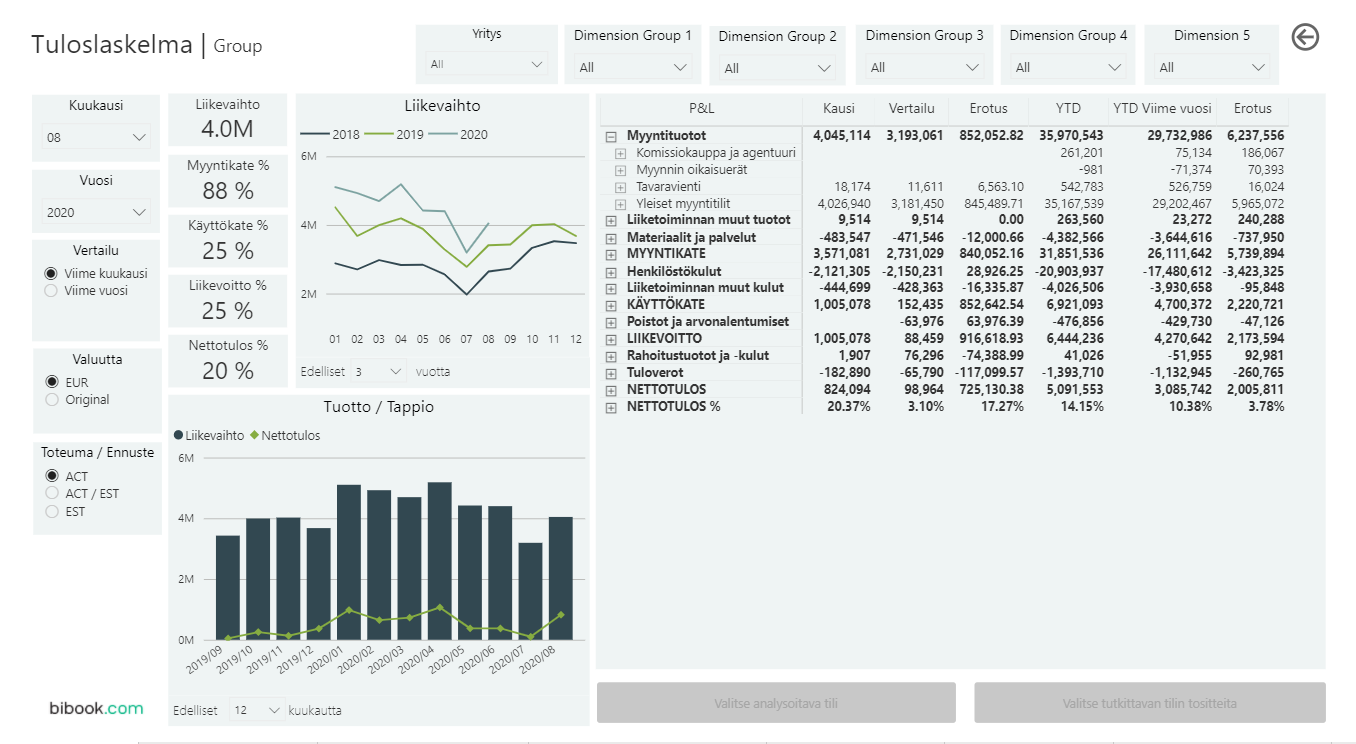This screenshot has width=1356, height=744.
Task: Choose ACT / EST radio option
Action: (51, 494)
